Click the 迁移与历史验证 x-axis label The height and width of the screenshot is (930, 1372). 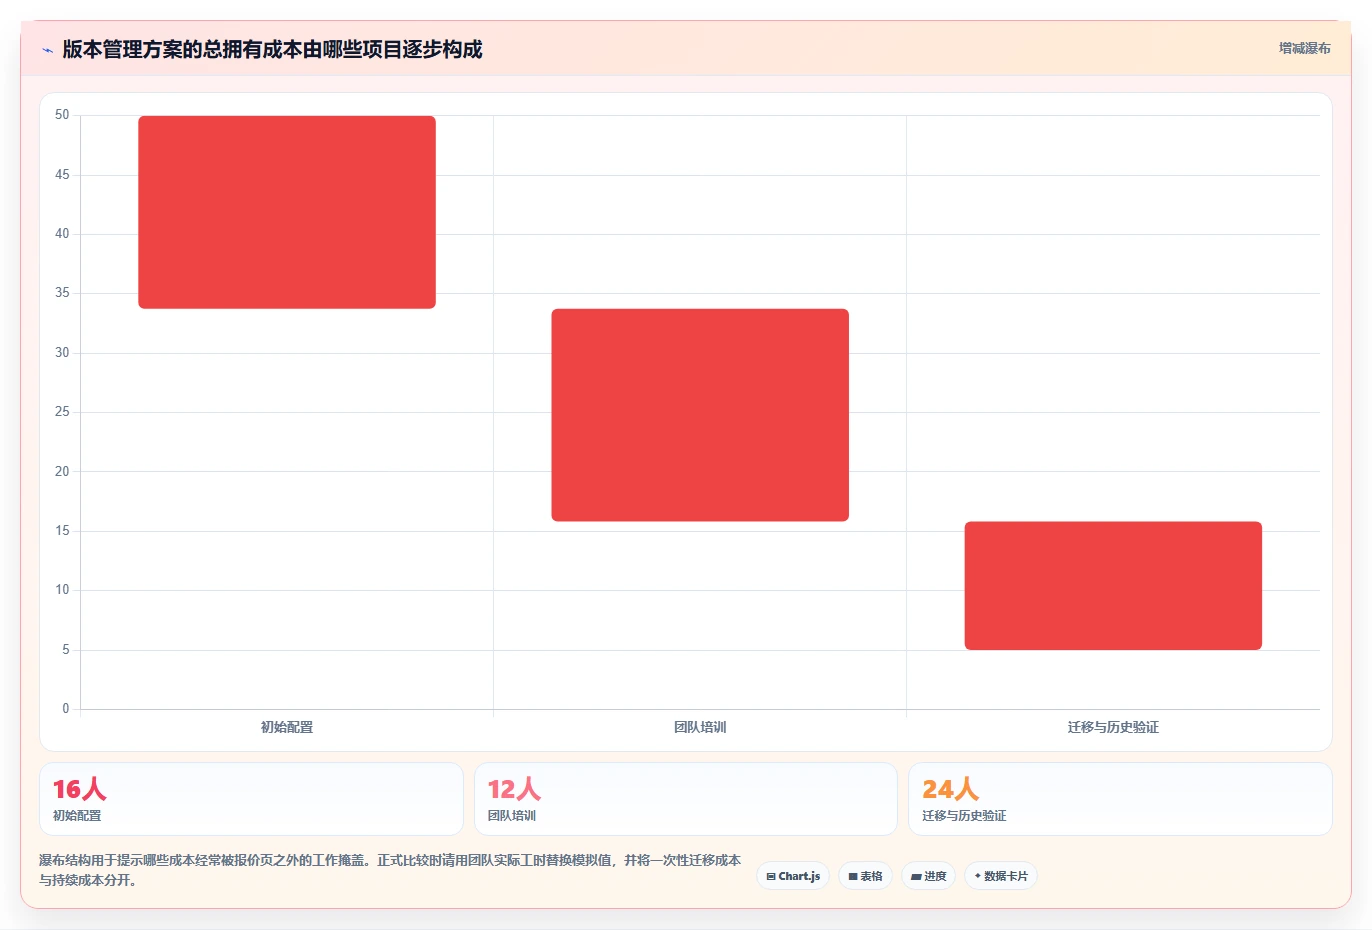point(1113,727)
